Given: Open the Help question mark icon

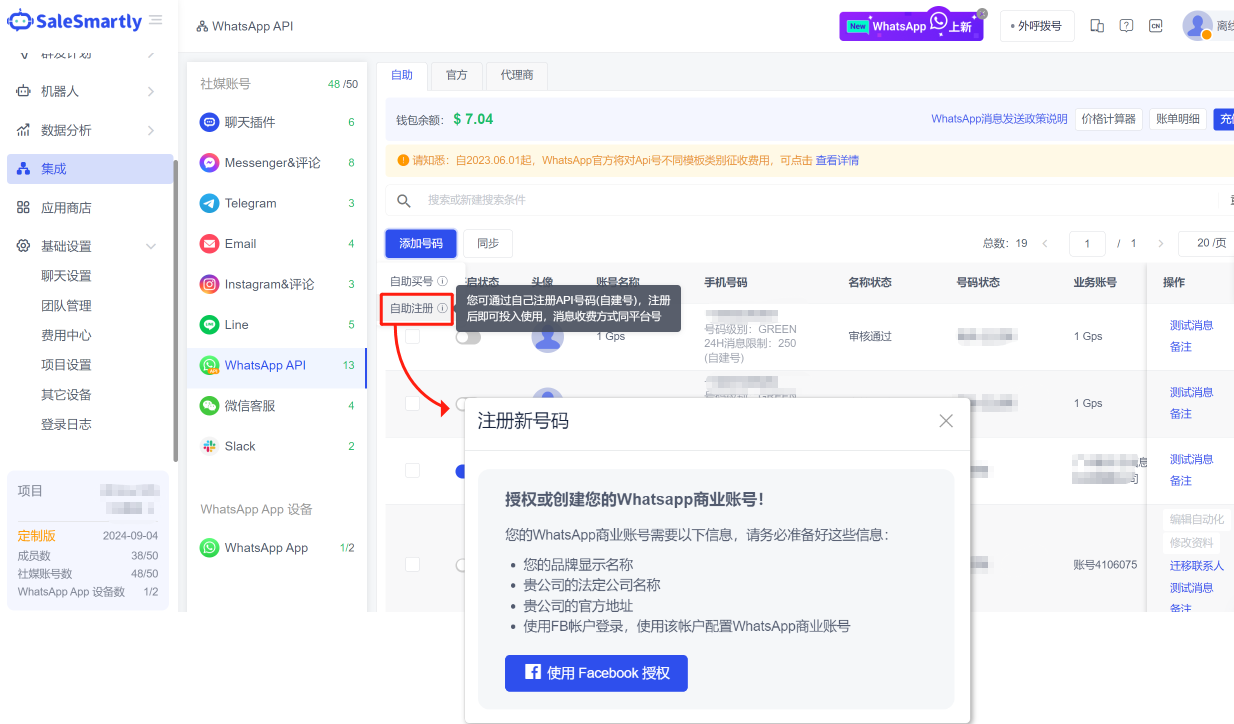Looking at the screenshot, I should coord(1126,26).
